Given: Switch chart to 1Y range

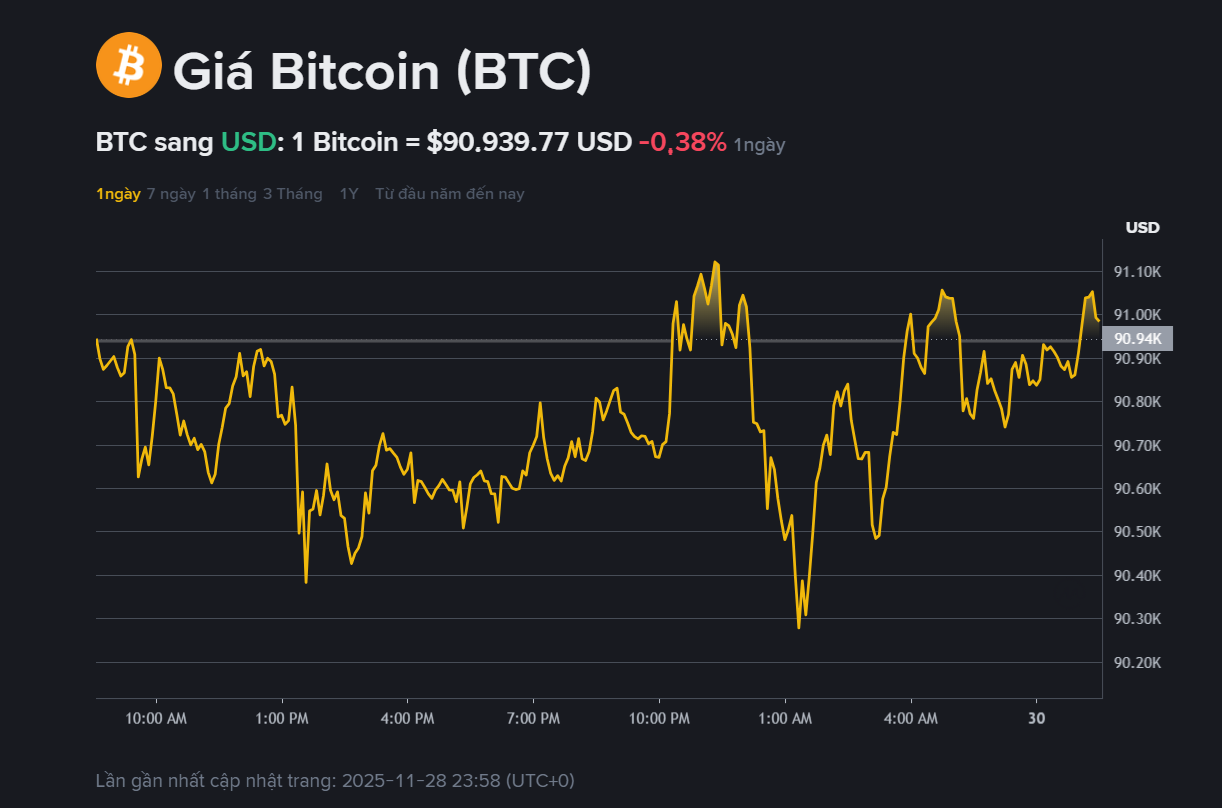Looking at the screenshot, I should [x=348, y=194].
